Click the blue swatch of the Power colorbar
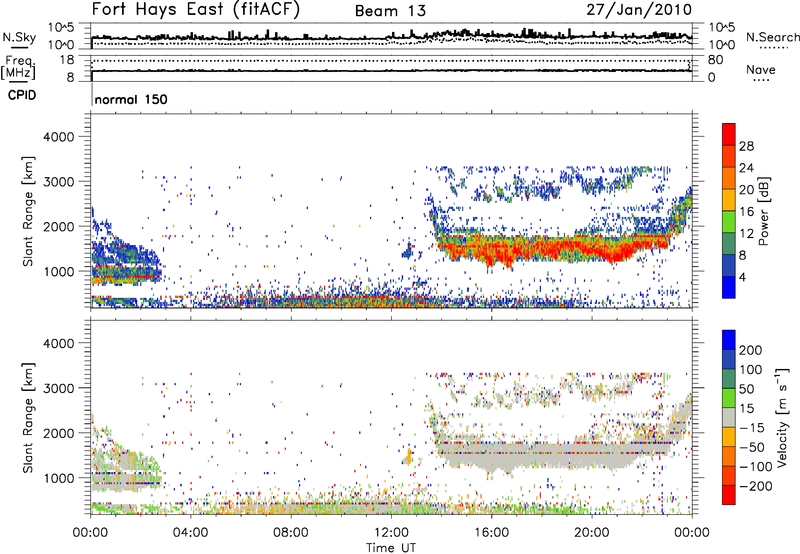Viewport: 800px width, 554px height. pyautogui.click(x=729, y=287)
